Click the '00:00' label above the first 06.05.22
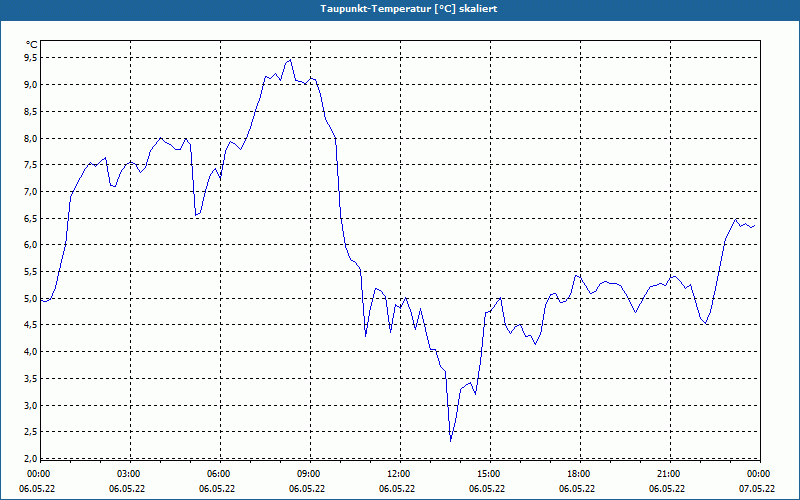 click(x=39, y=474)
